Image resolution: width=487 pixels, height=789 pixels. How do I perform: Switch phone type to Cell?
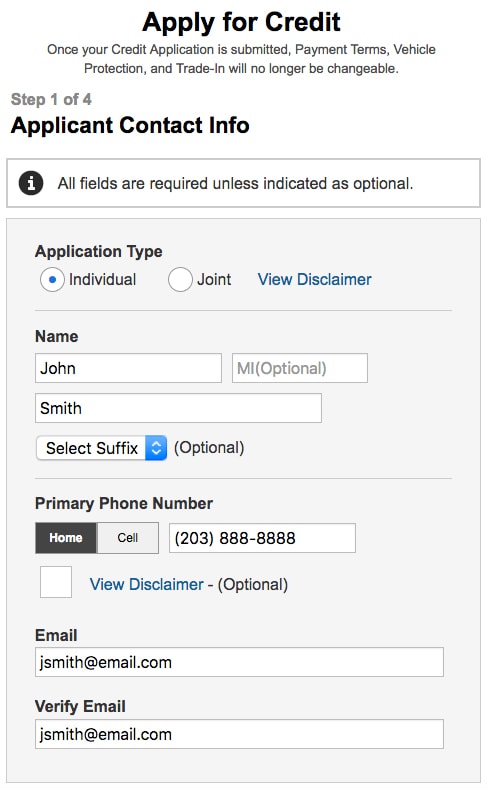tap(128, 538)
